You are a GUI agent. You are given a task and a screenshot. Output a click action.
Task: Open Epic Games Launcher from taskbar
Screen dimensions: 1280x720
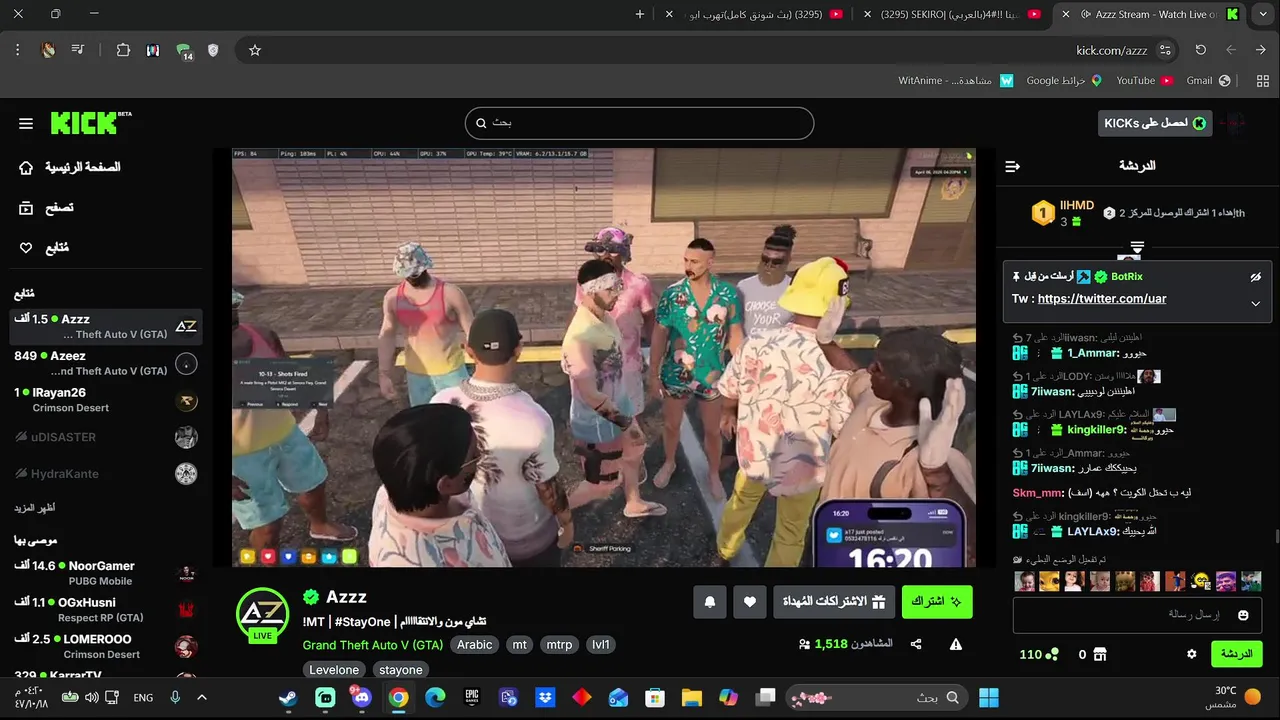pos(472,698)
